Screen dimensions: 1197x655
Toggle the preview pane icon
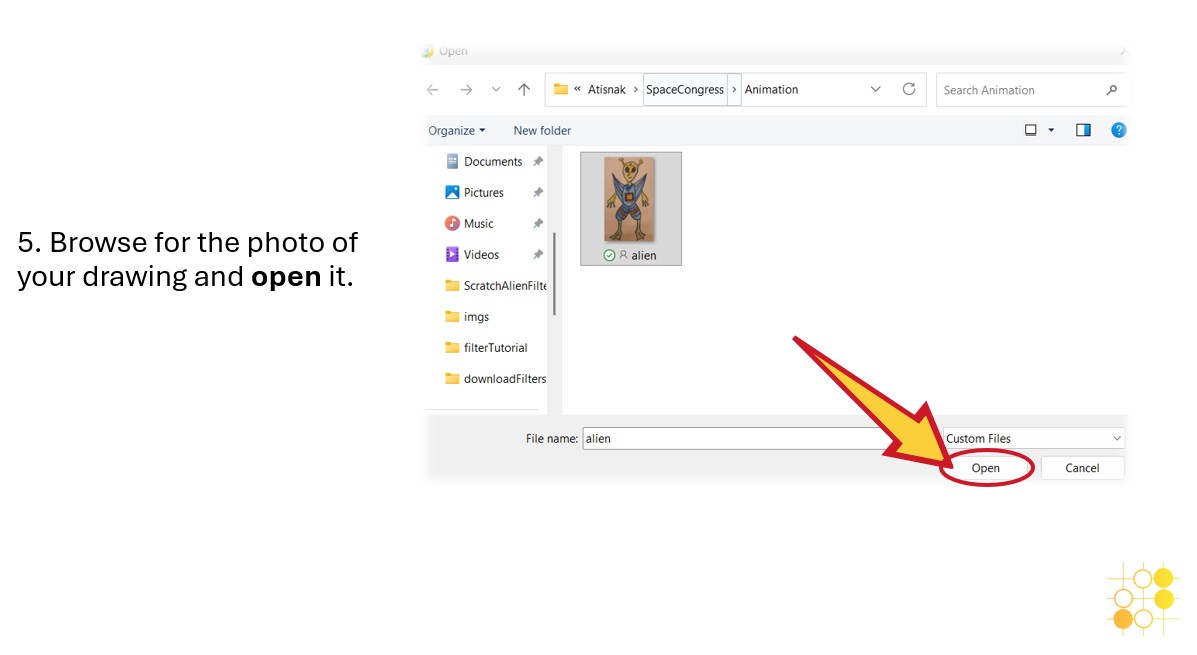1083,130
